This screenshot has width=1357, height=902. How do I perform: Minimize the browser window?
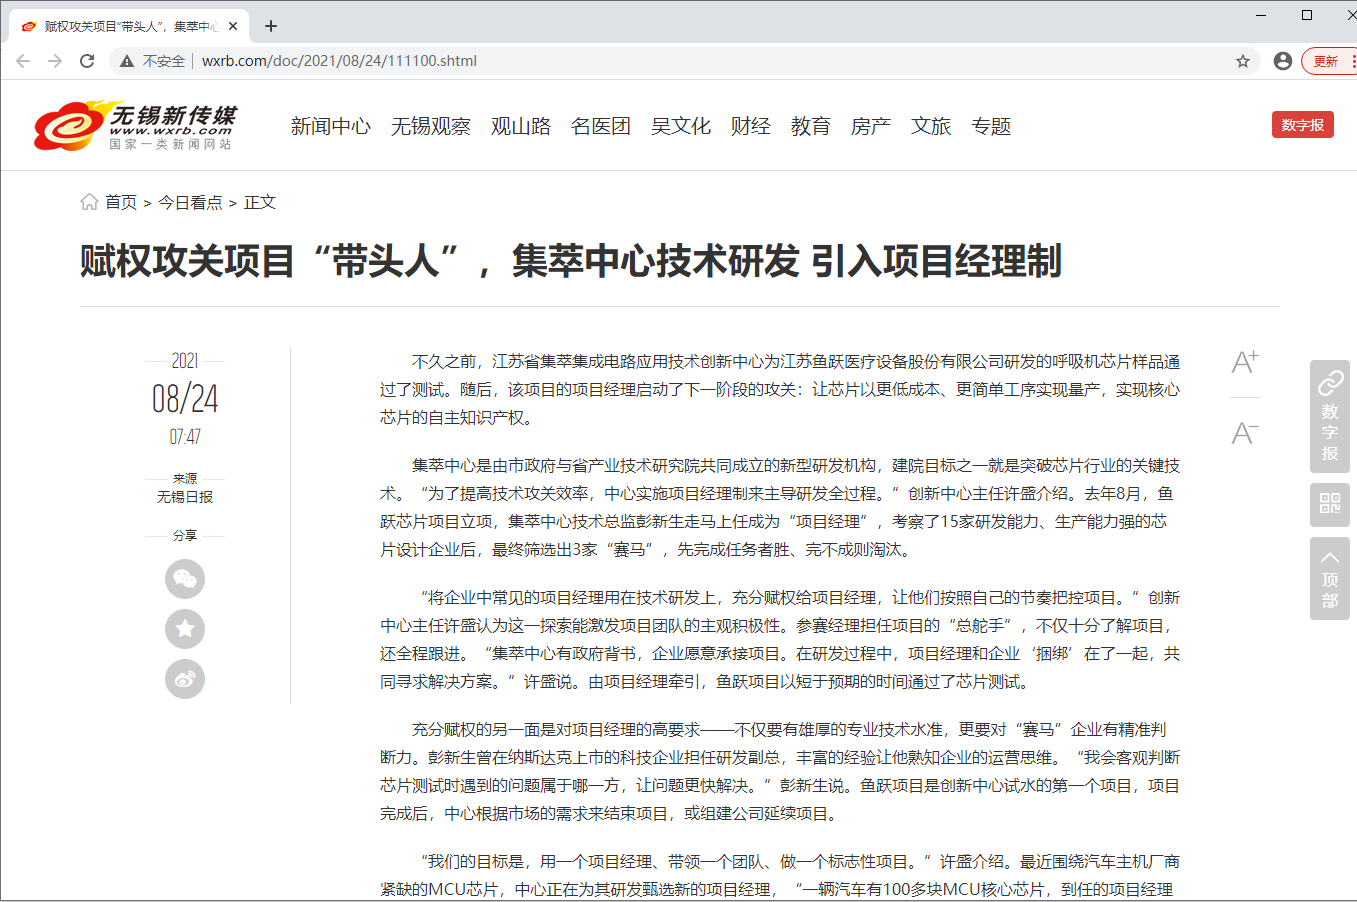click(1262, 15)
